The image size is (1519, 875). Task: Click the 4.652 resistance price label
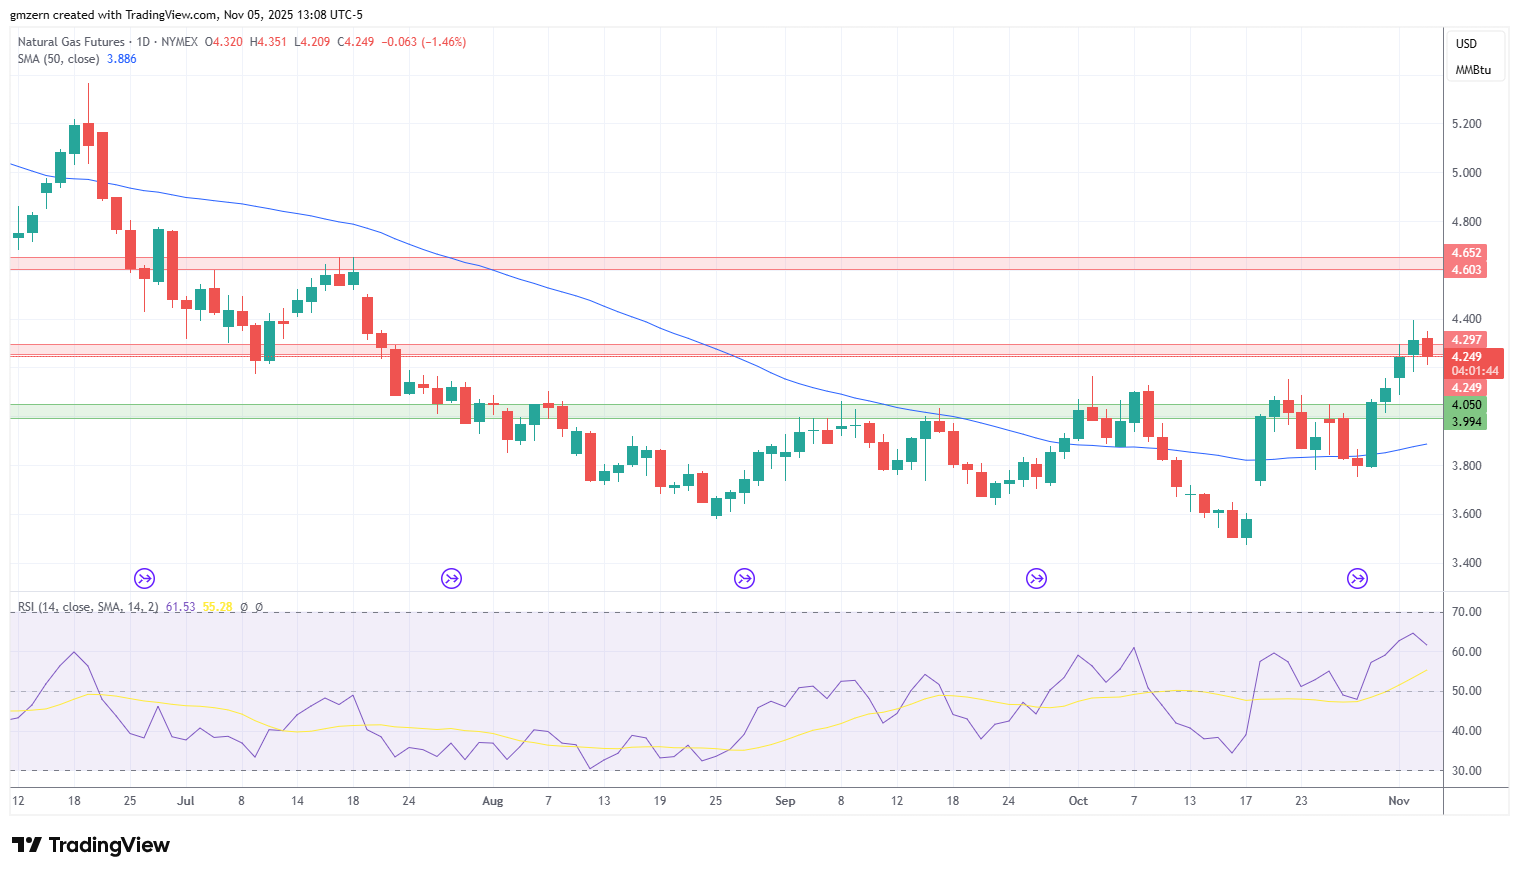click(1466, 253)
